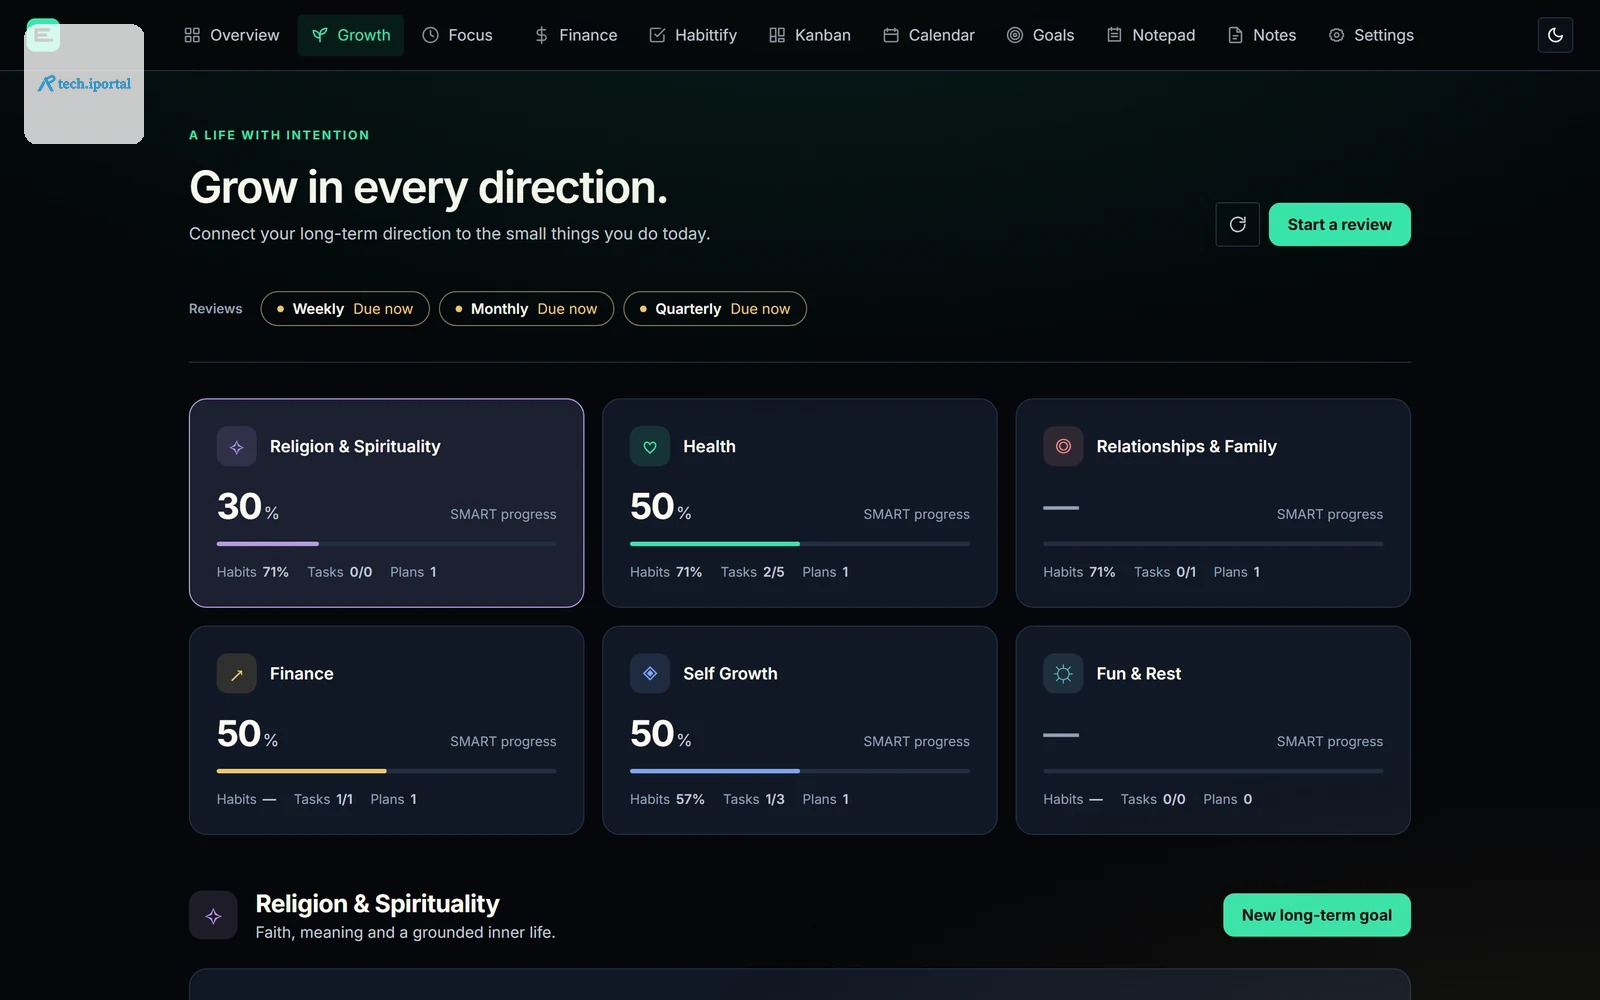Click Habits 57% in Self Growth card

coord(667,799)
